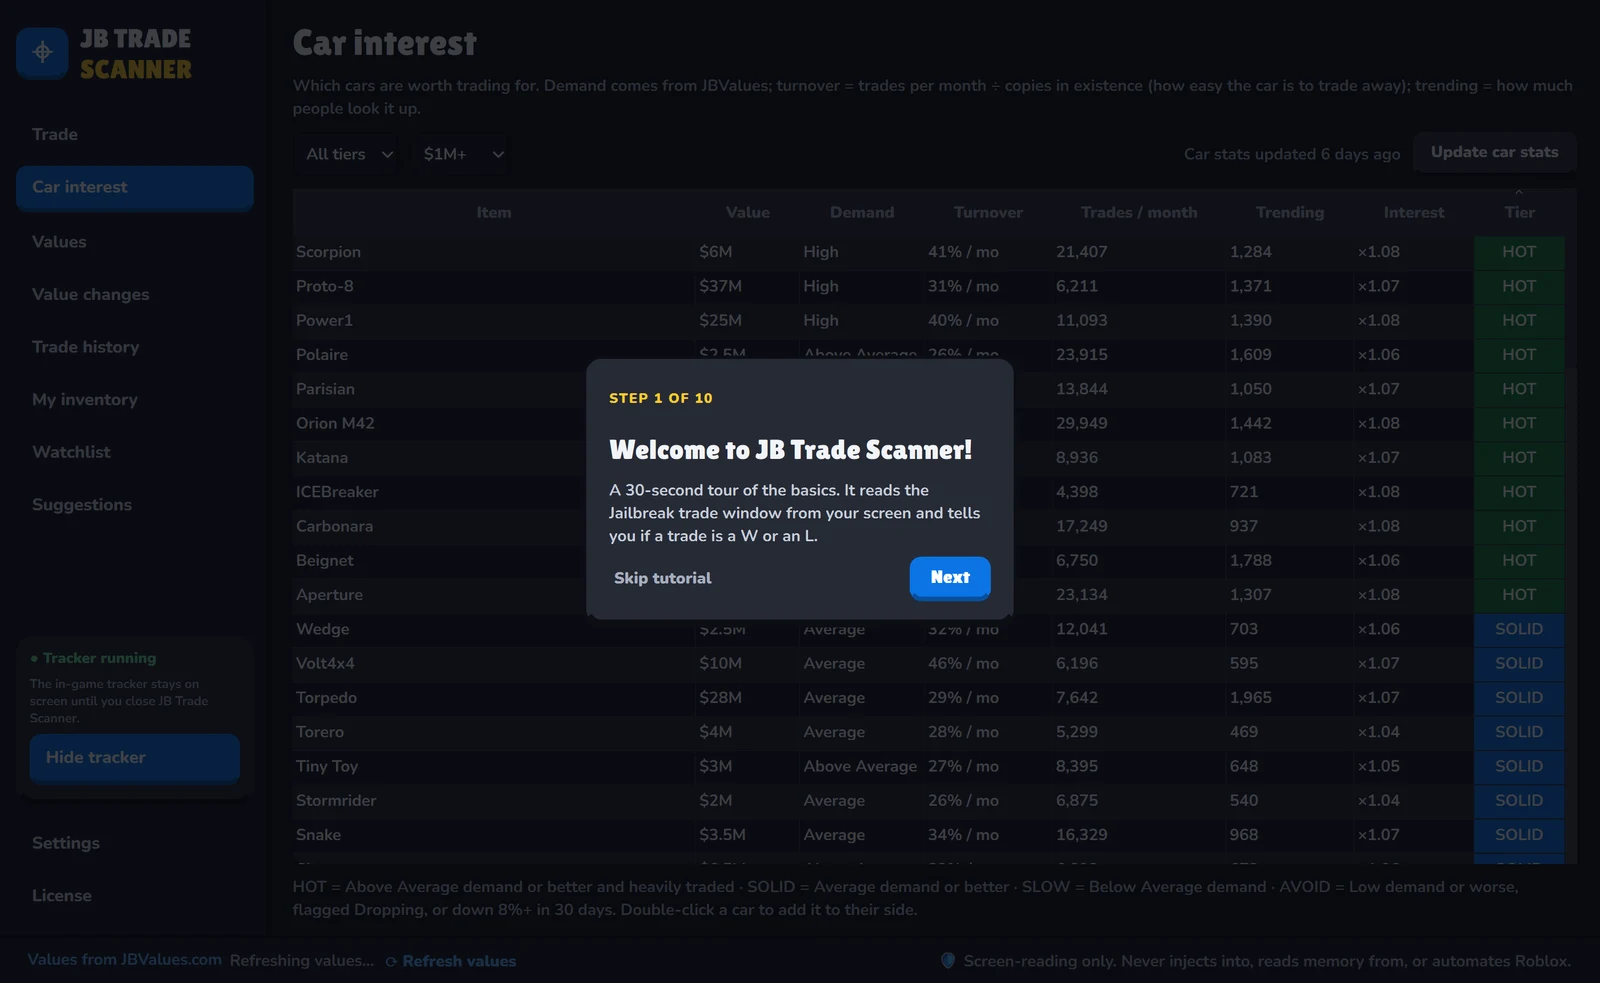Click Update car stats button

pyautogui.click(x=1495, y=152)
